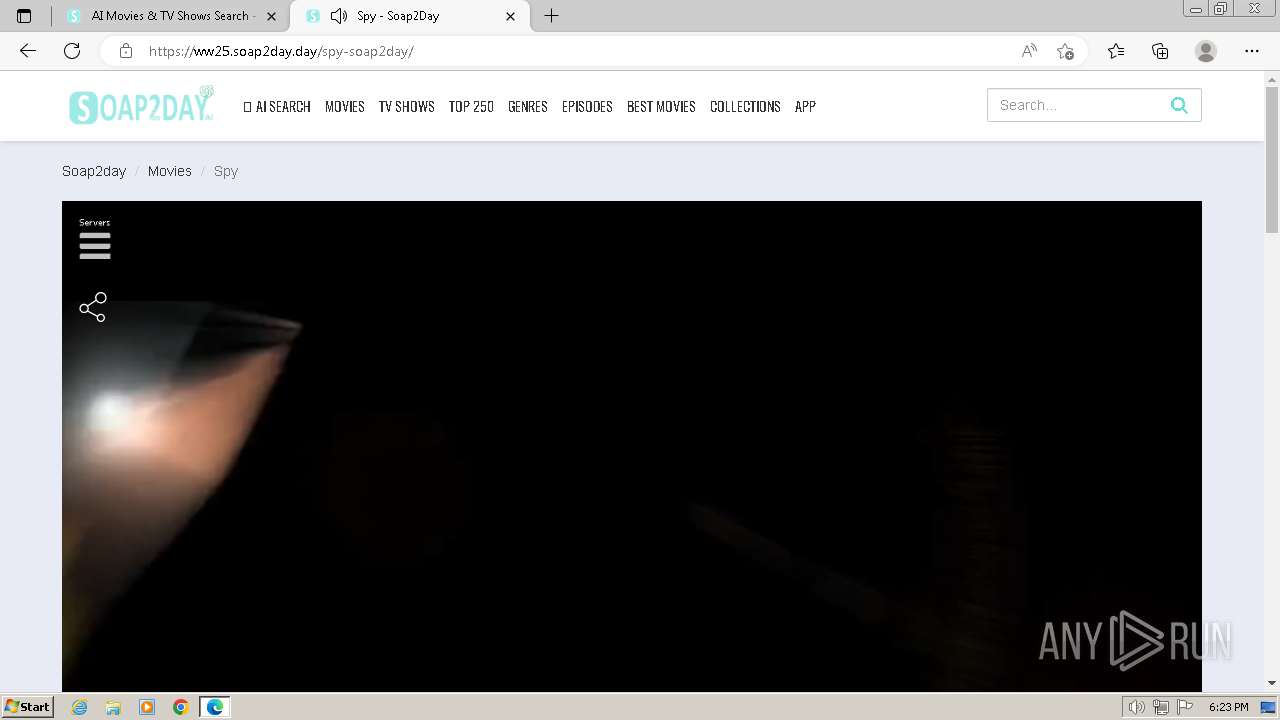This screenshot has height=720, width=1280.
Task: Open Windows Media Player from taskbar
Action: point(147,707)
